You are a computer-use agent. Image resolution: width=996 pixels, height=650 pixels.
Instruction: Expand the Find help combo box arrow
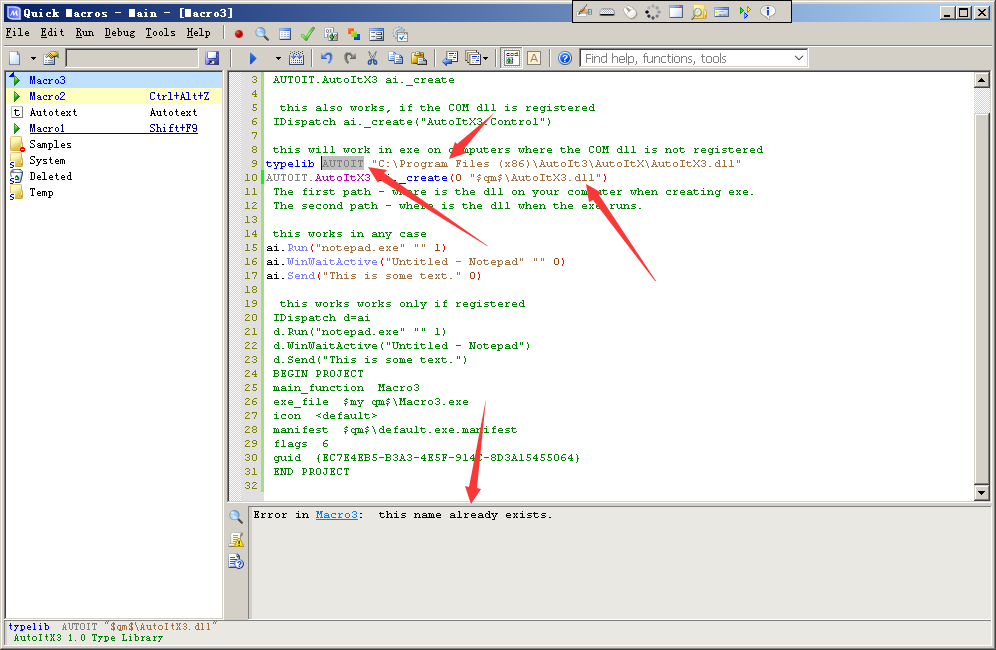click(798, 58)
